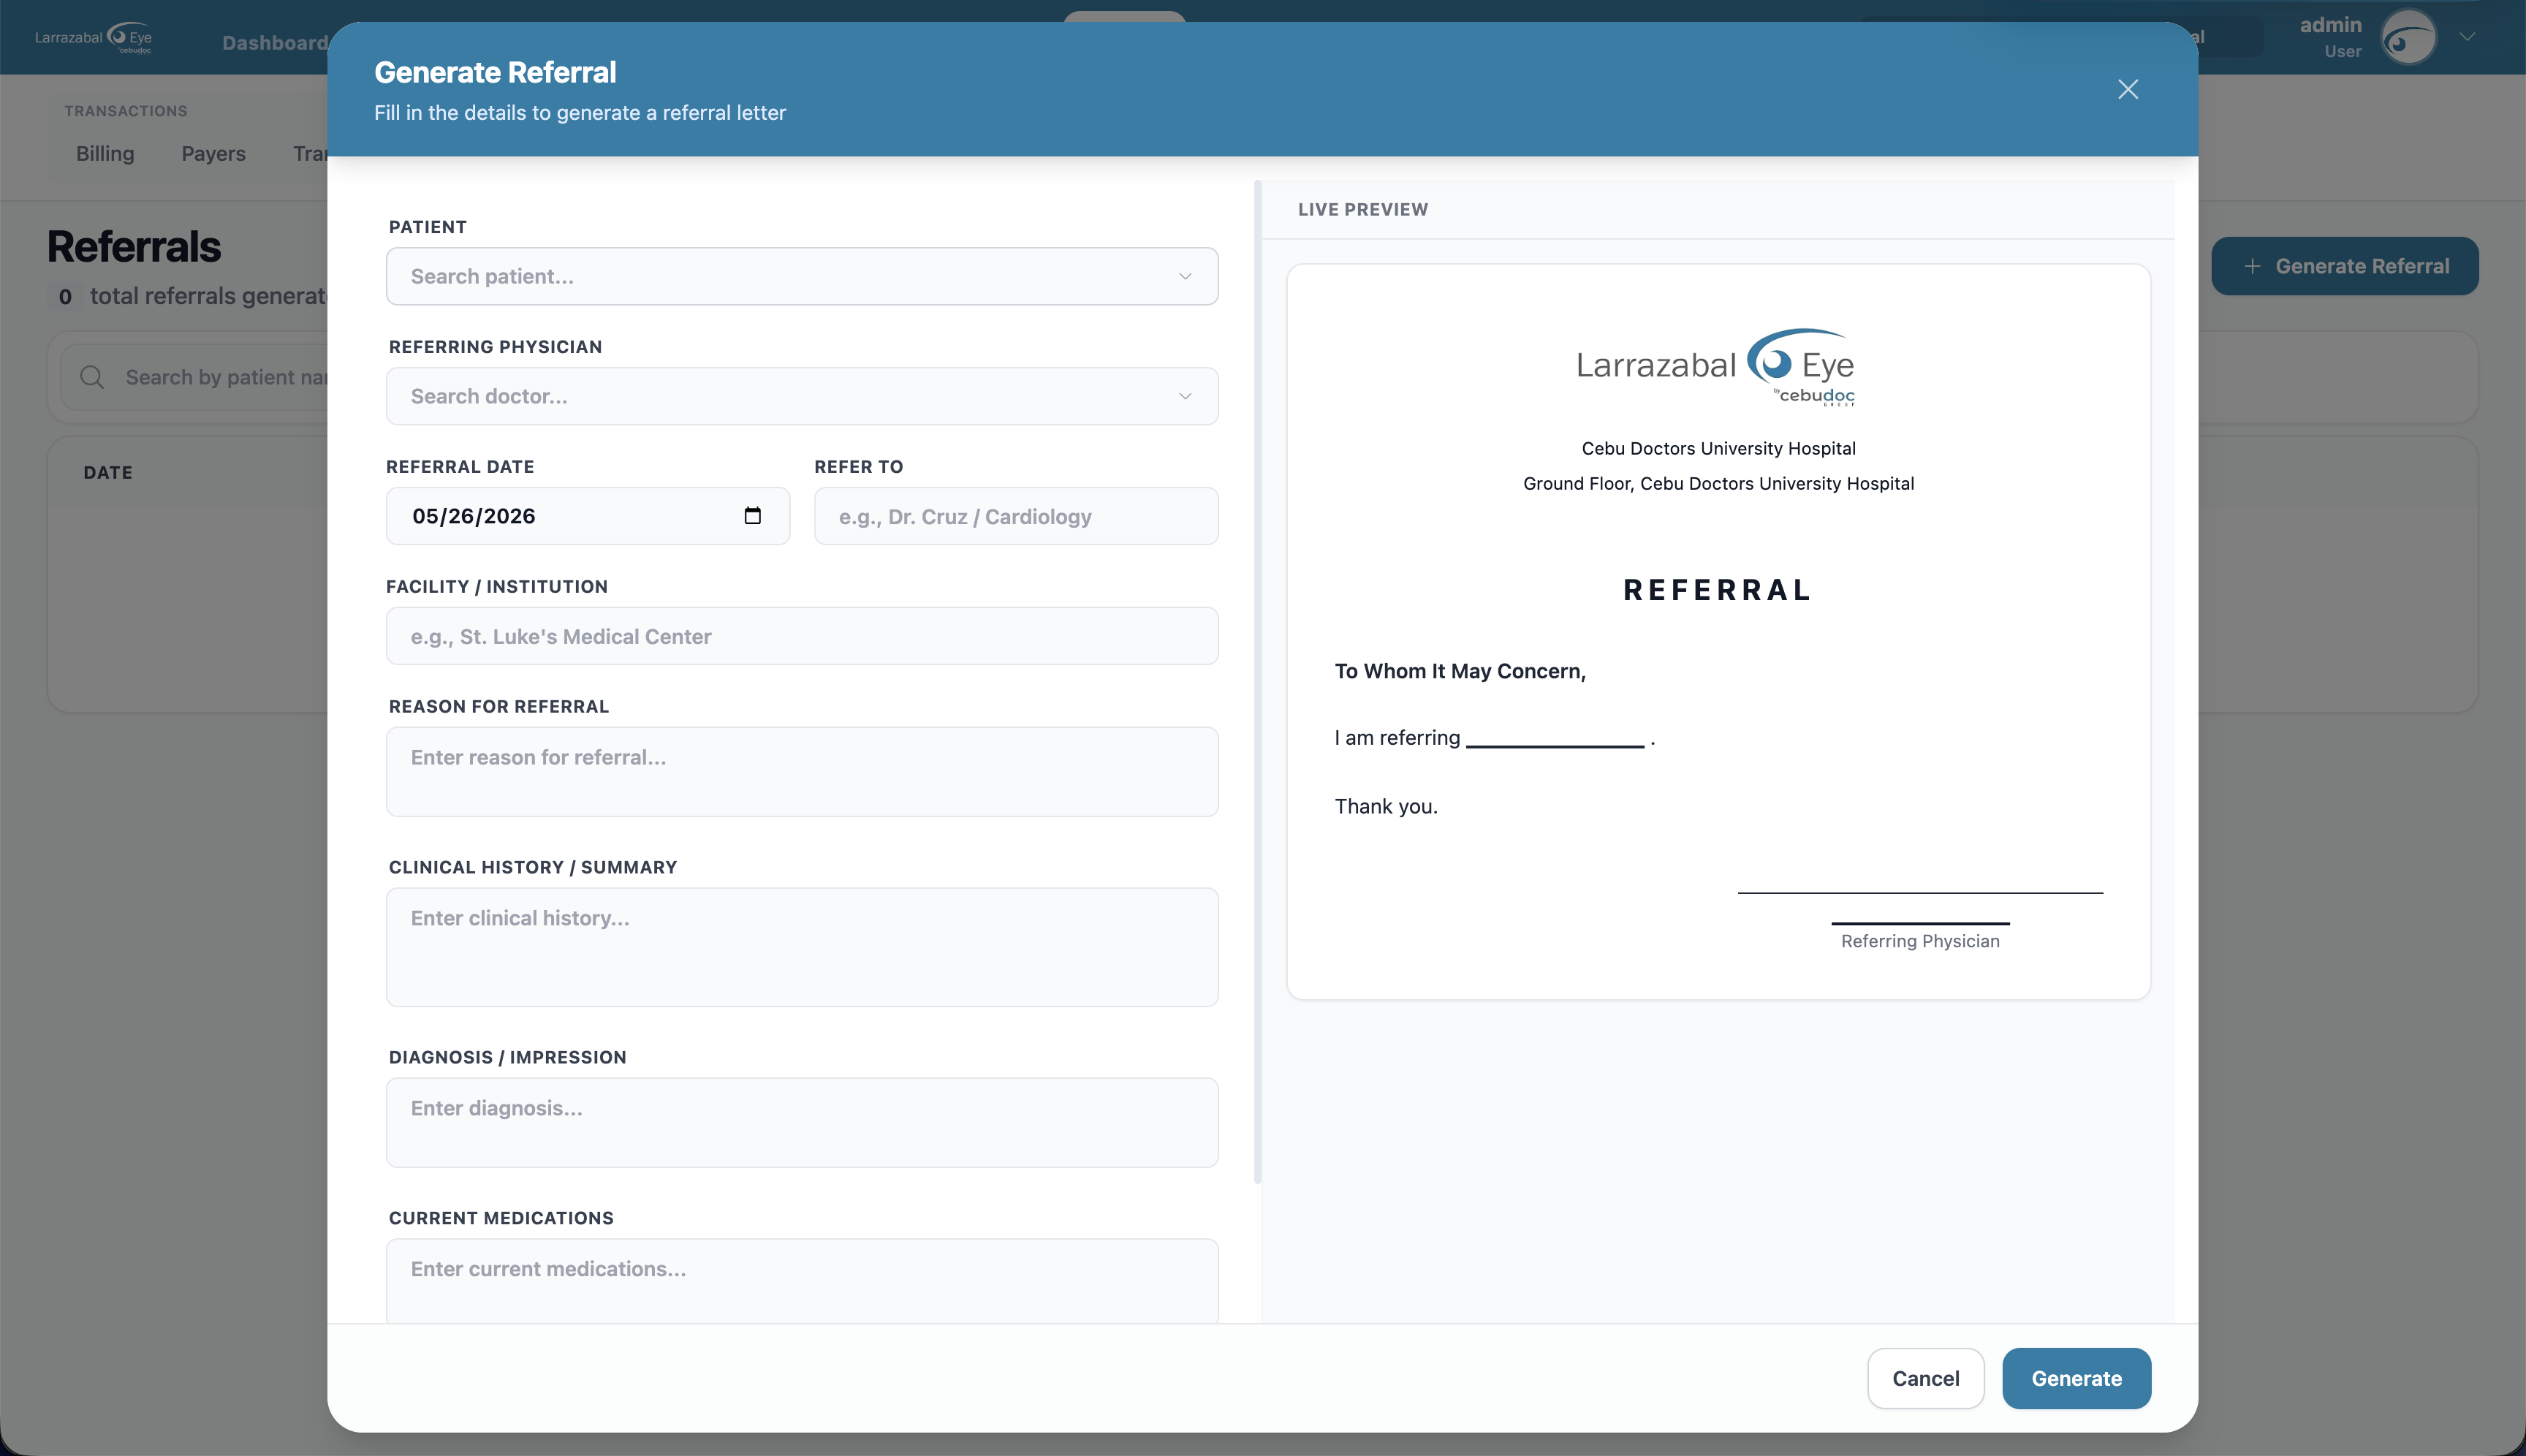This screenshot has height=1456, width=2526.
Task: Click the Generate Referral dialog title
Action: (x=495, y=72)
